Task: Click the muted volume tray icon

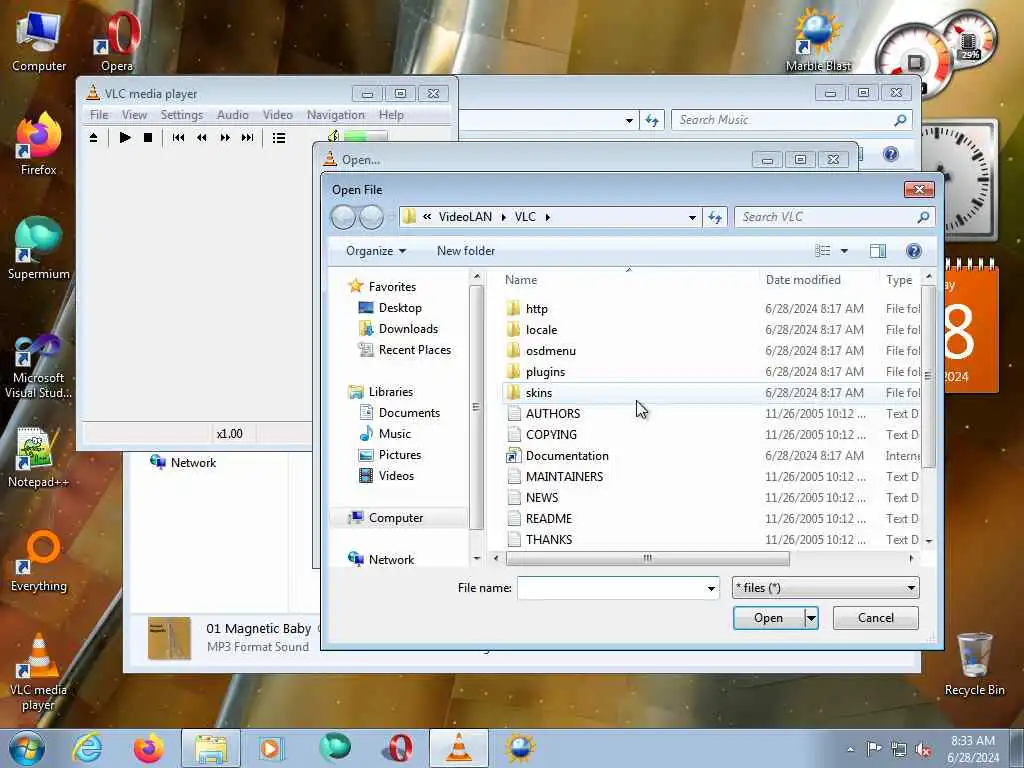Action: (x=923, y=750)
